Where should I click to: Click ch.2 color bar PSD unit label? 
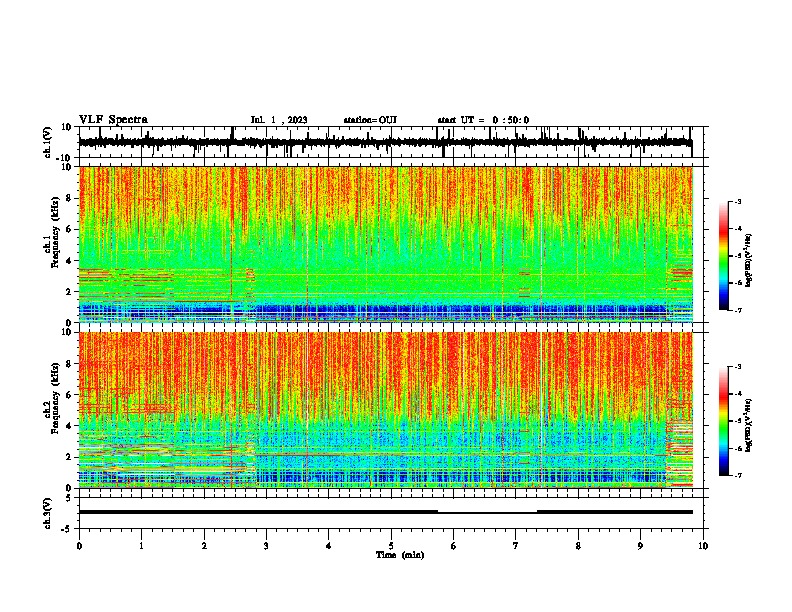[x=749, y=425]
